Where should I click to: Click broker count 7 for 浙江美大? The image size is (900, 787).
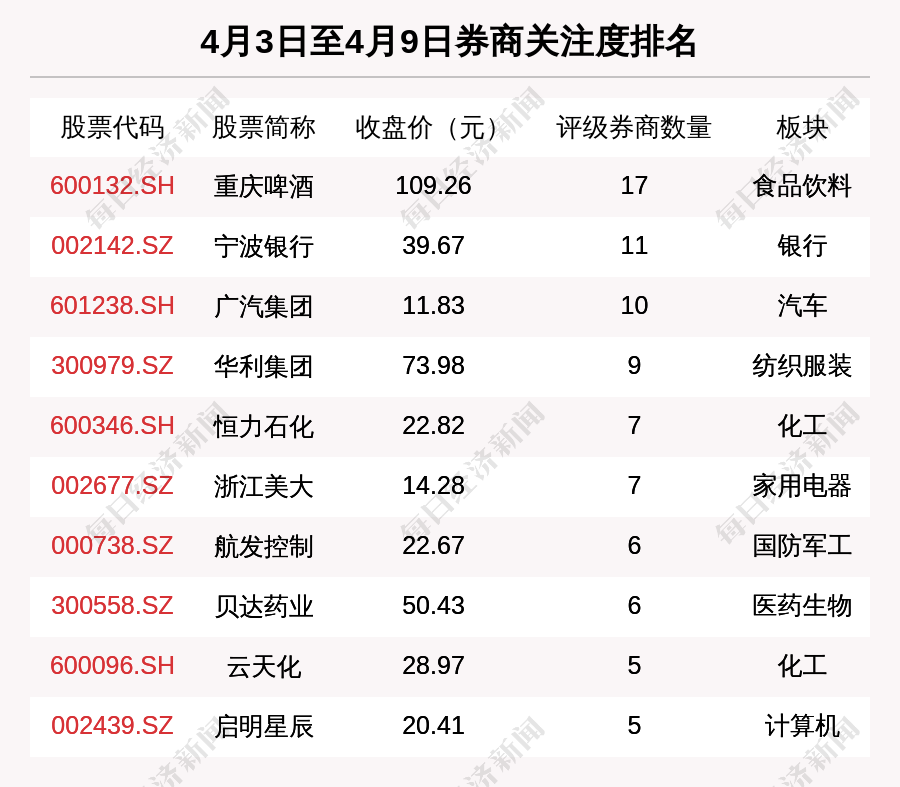click(x=634, y=486)
